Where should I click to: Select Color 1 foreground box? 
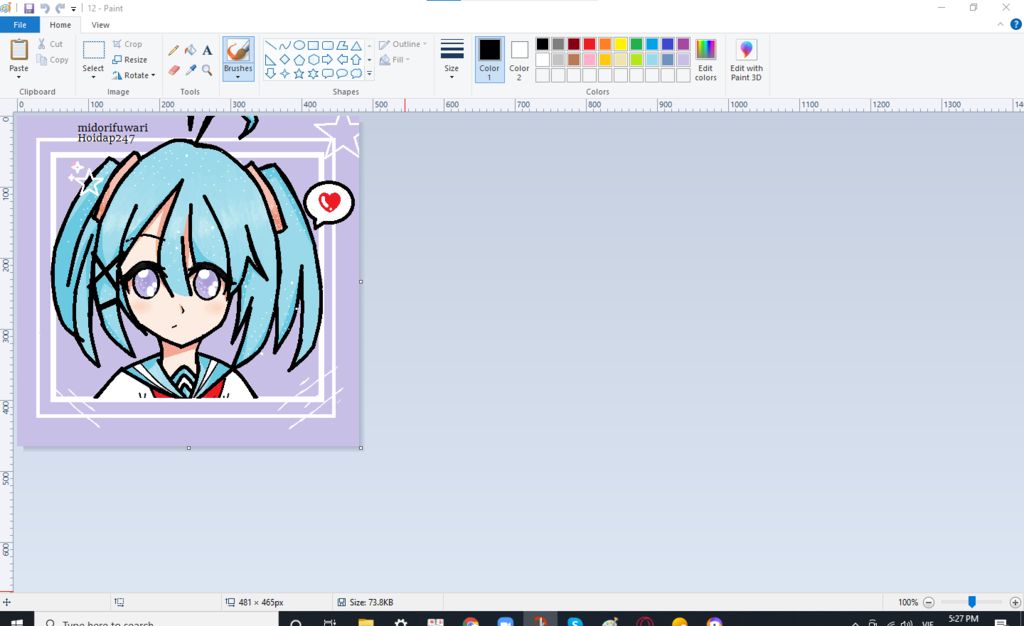coord(489,59)
